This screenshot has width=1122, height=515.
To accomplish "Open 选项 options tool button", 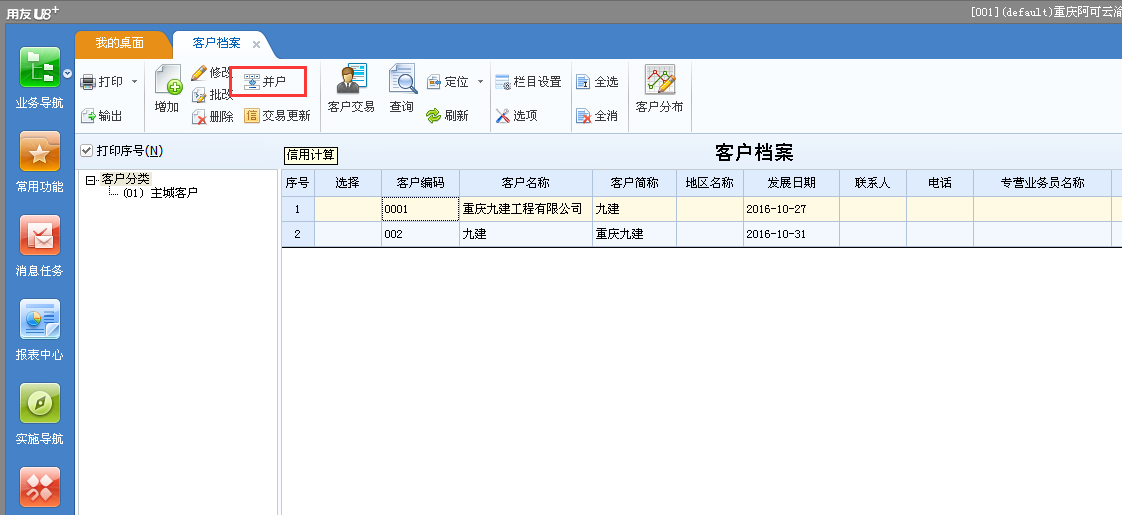I will 516,115.
